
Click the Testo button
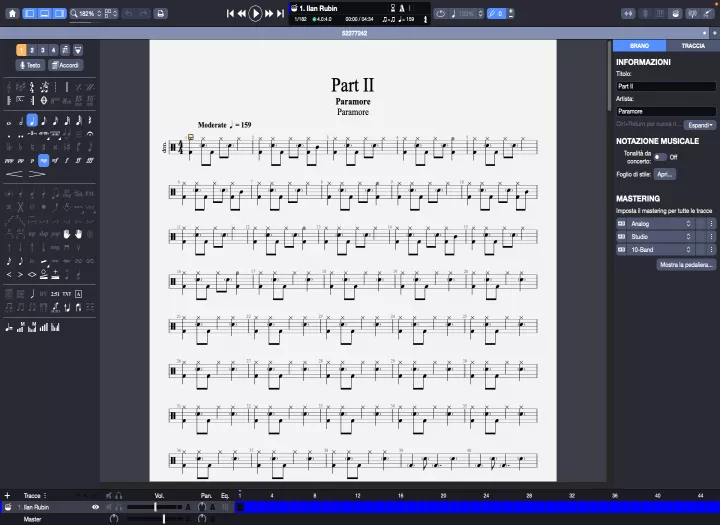click(x=30, y=65)
